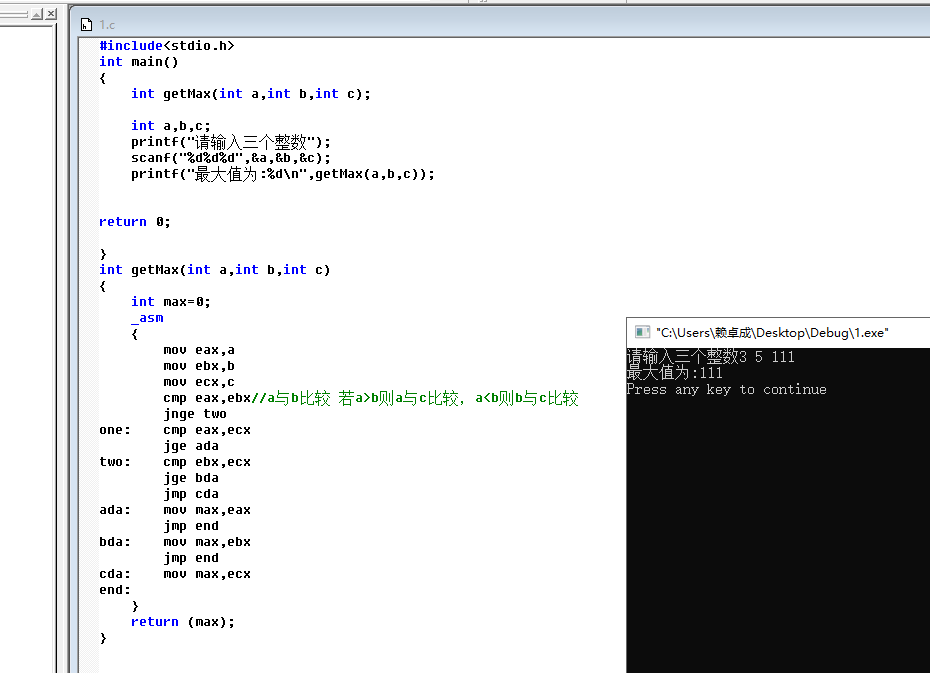Click the "jge bda" instruction
Viewport: 930px width, 673px height.
pyautogui.click(x=190, y=478)
